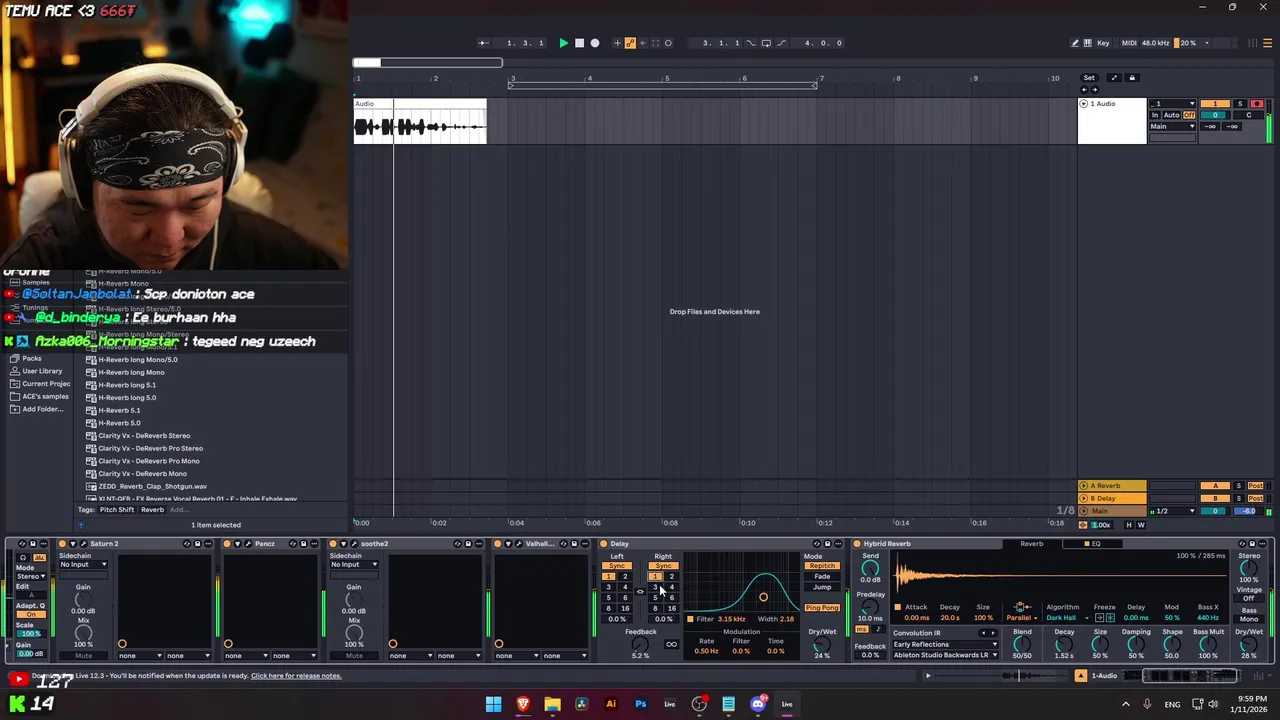The height and width of the screenshot is (720, 1280).
Task: Stop playback with the square Stop button
Action: [579, 43]
